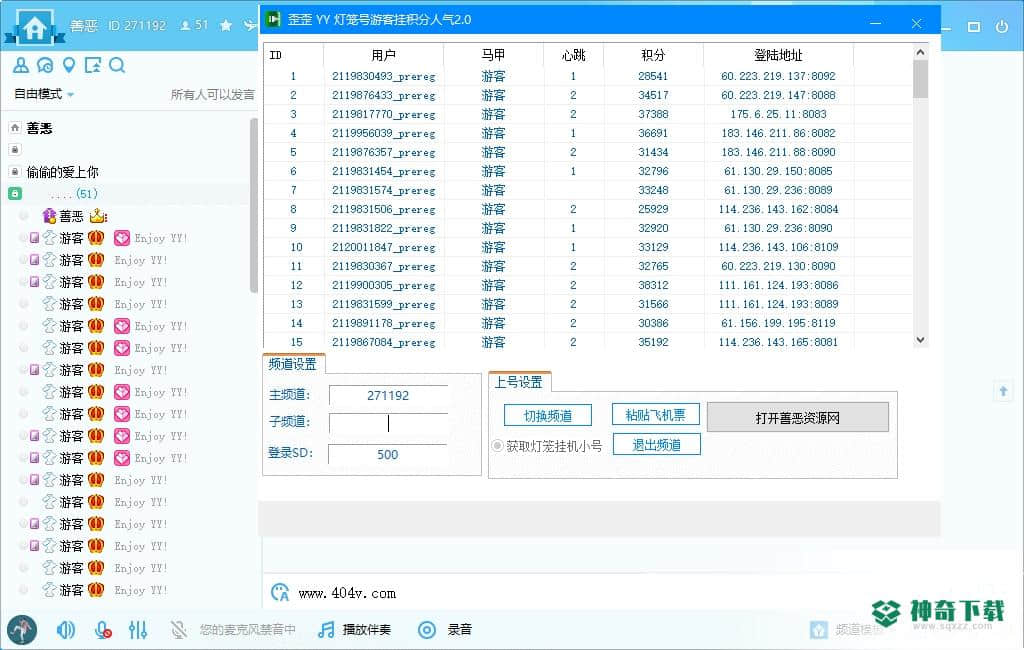Click the home icon beside 善恶 channel
This screenshot has height=650, width=1024.
[x=15, y=128]
